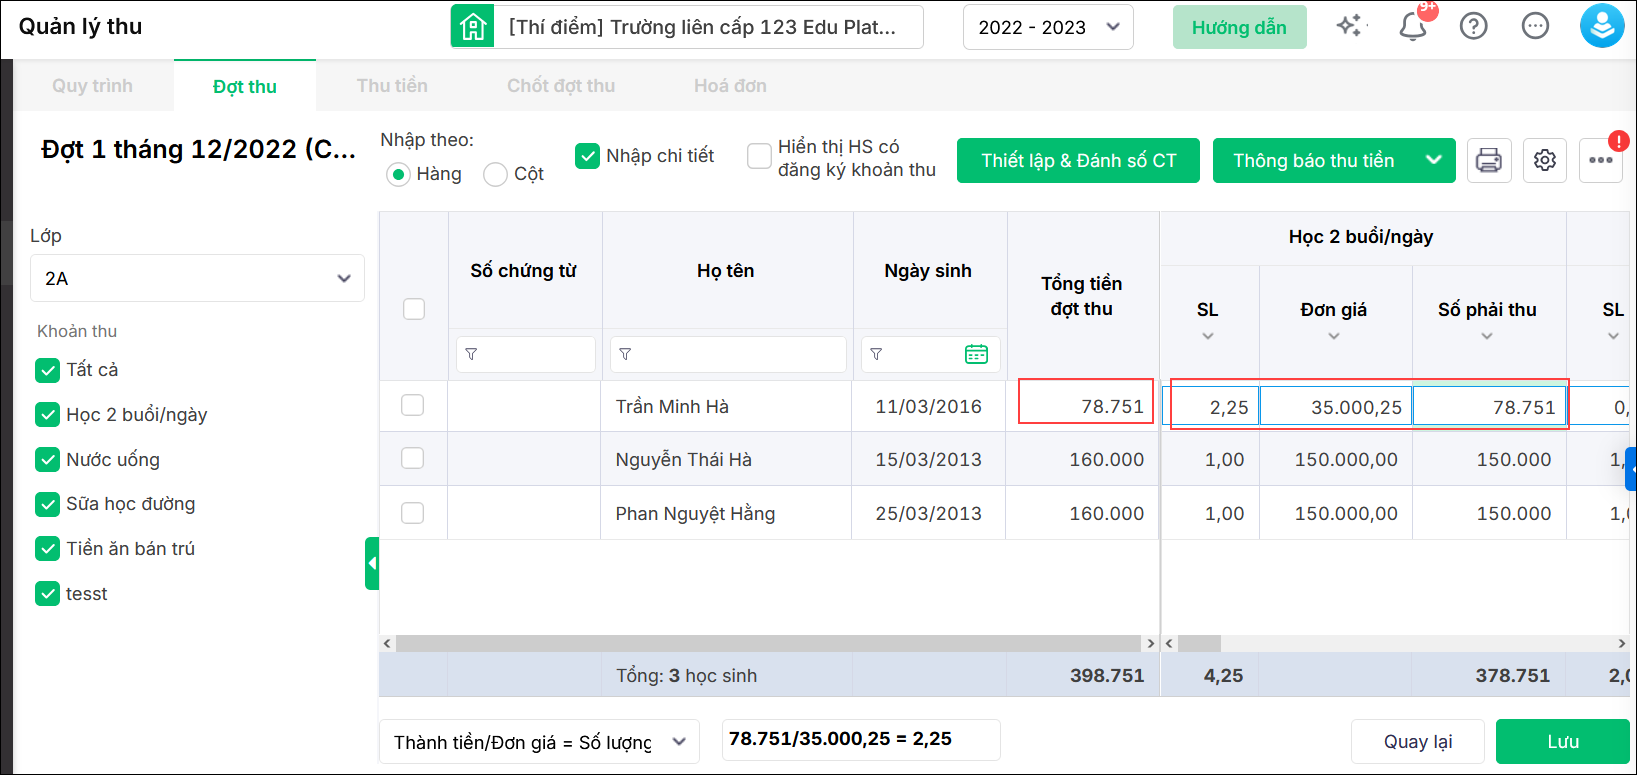Click right arrow of the left table scrollbar
This screenshot has height=775, width=1637.
tap(1151, 644)
